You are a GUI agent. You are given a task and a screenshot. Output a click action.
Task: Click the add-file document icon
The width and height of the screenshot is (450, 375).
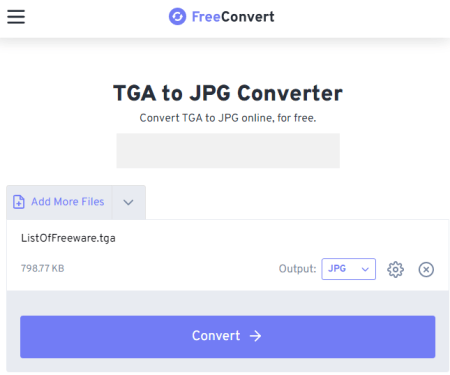click(19, 202)
